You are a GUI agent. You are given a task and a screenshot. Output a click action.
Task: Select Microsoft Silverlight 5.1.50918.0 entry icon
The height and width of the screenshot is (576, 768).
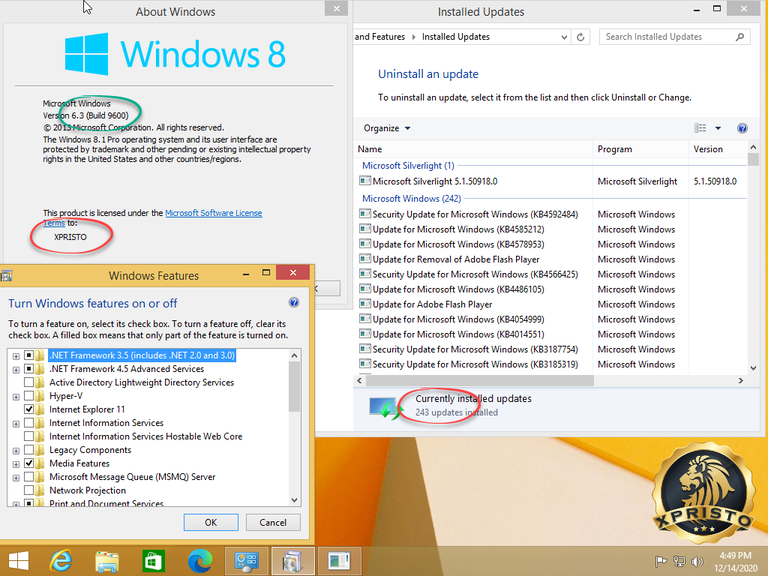[x=365, y=181]
